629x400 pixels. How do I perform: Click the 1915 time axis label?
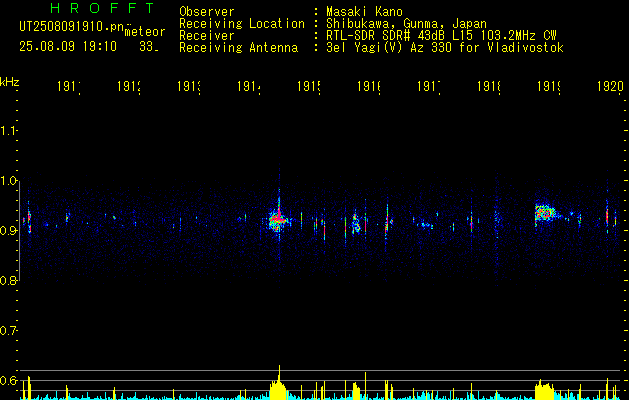tap(309, 86)
